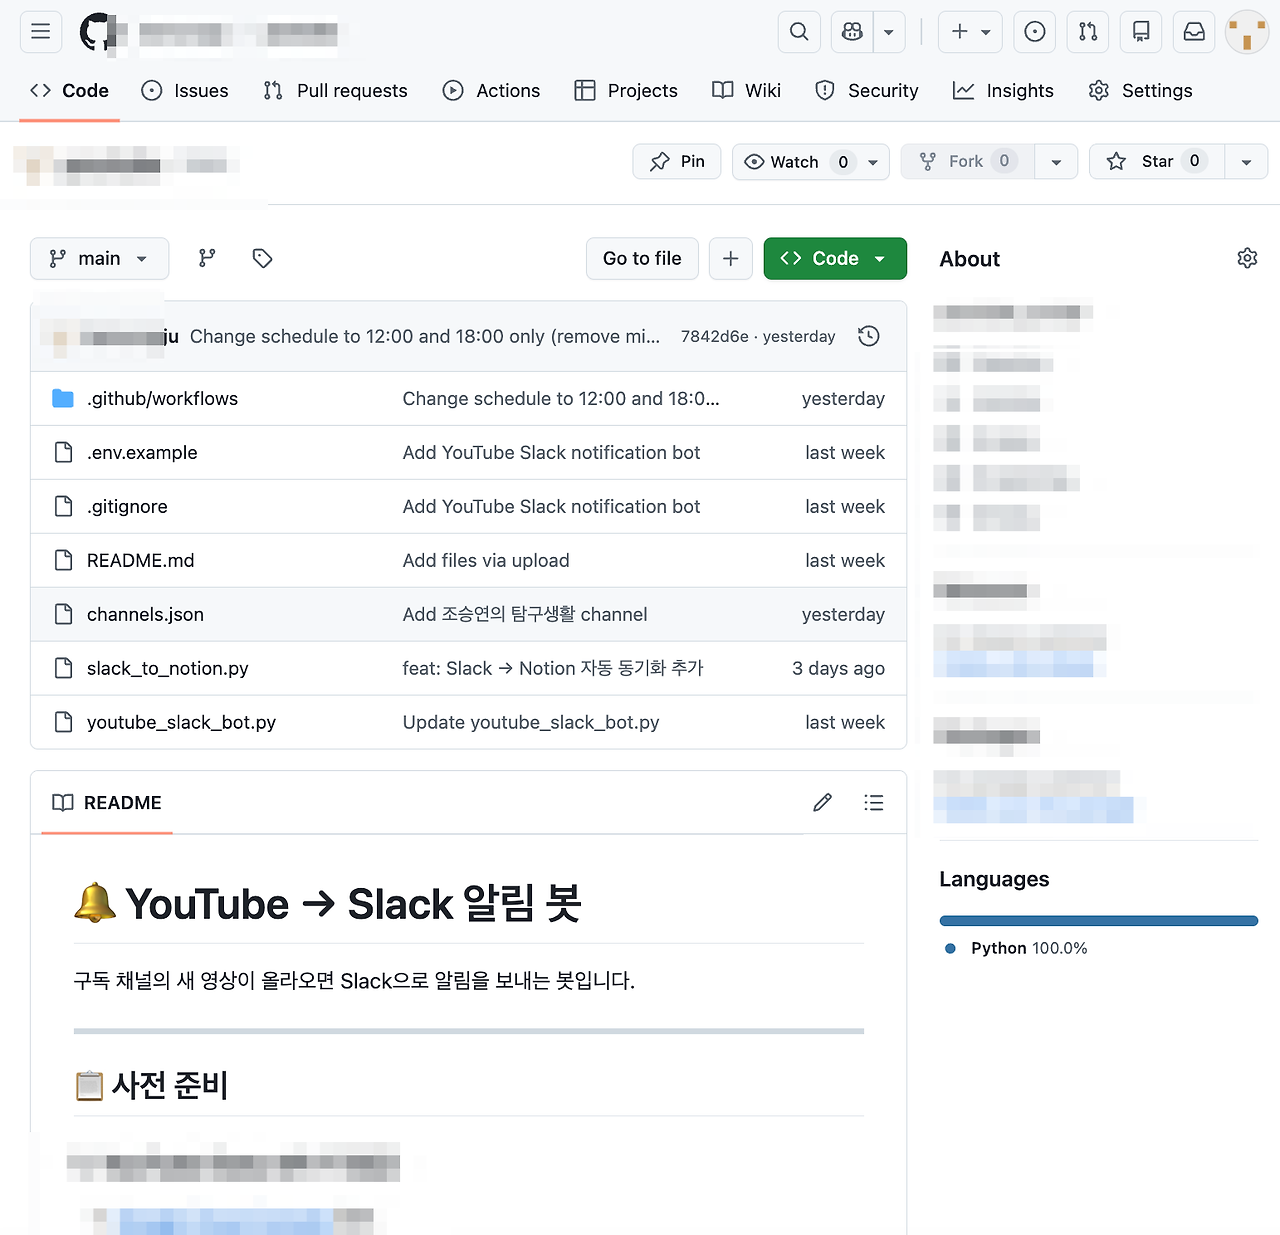Expand the Star lists dropdown arrow
Image resolution: width=1280 pixels, height=1235 pixels.
(x=1246, y=162)
